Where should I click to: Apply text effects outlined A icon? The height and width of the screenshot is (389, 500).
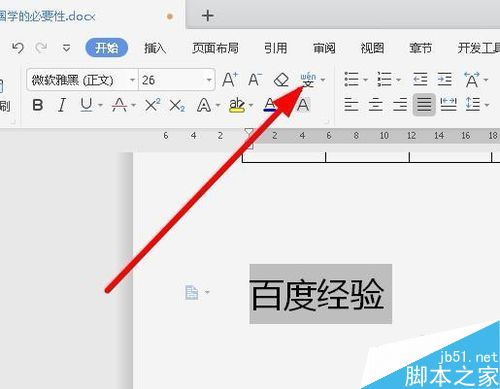click(204, 105)
